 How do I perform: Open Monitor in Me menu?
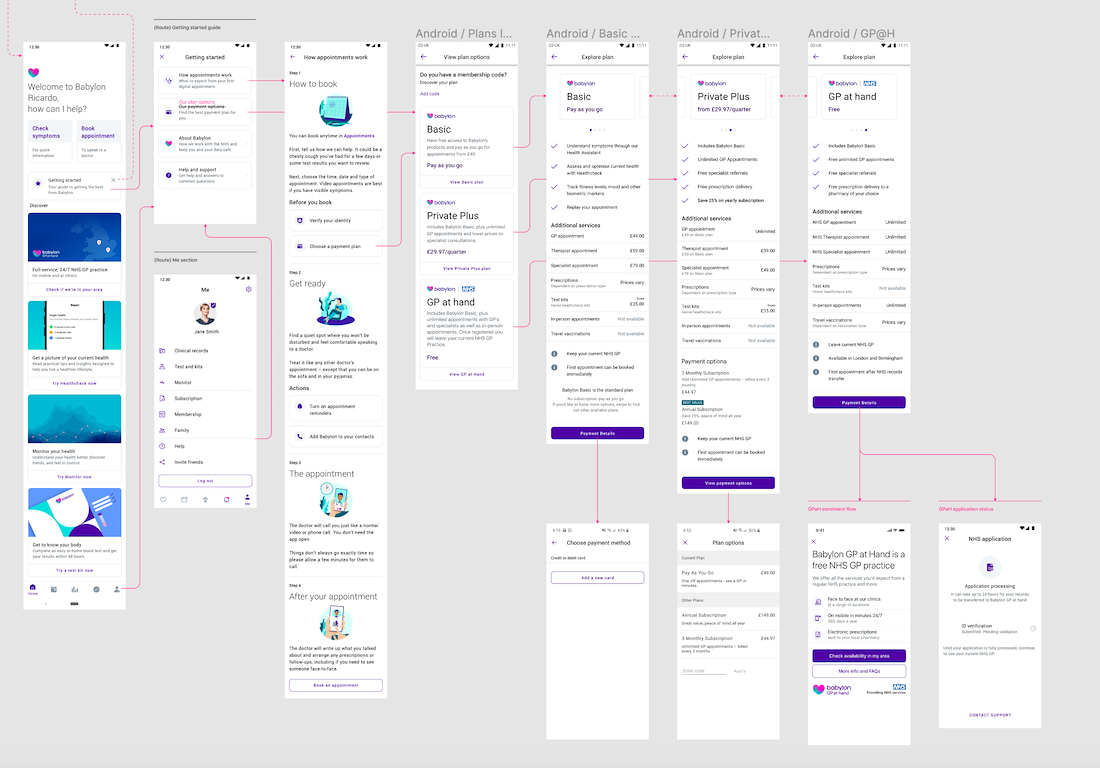[x=205, y=382]
